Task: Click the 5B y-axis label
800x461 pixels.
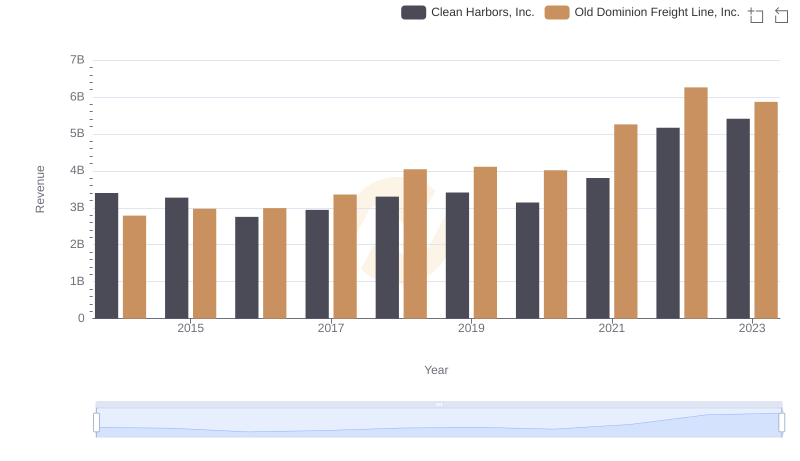Action: [77, 134]
